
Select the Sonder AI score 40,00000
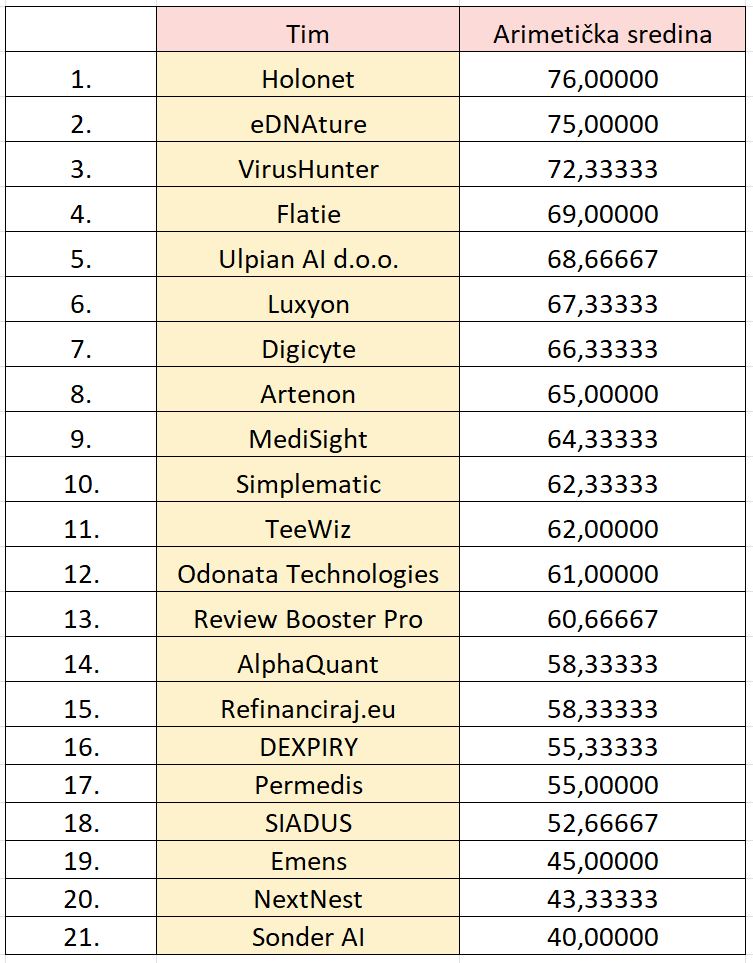[x=602, y=937]
